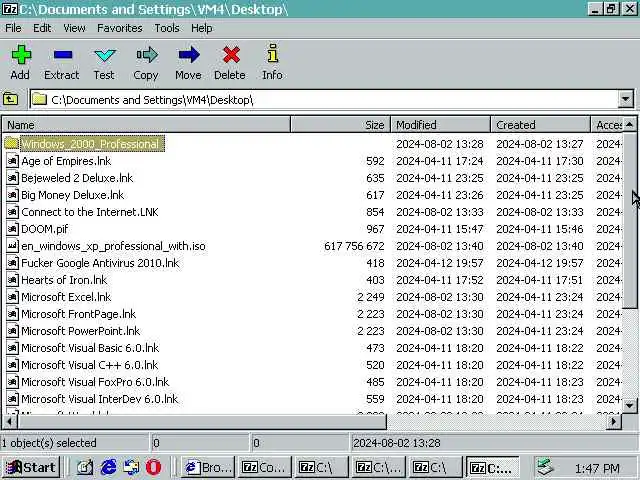The height and width of the screenshot is (480, 640).
Task: Click the clock showing 1:47 PM
Action: [597, 469]
